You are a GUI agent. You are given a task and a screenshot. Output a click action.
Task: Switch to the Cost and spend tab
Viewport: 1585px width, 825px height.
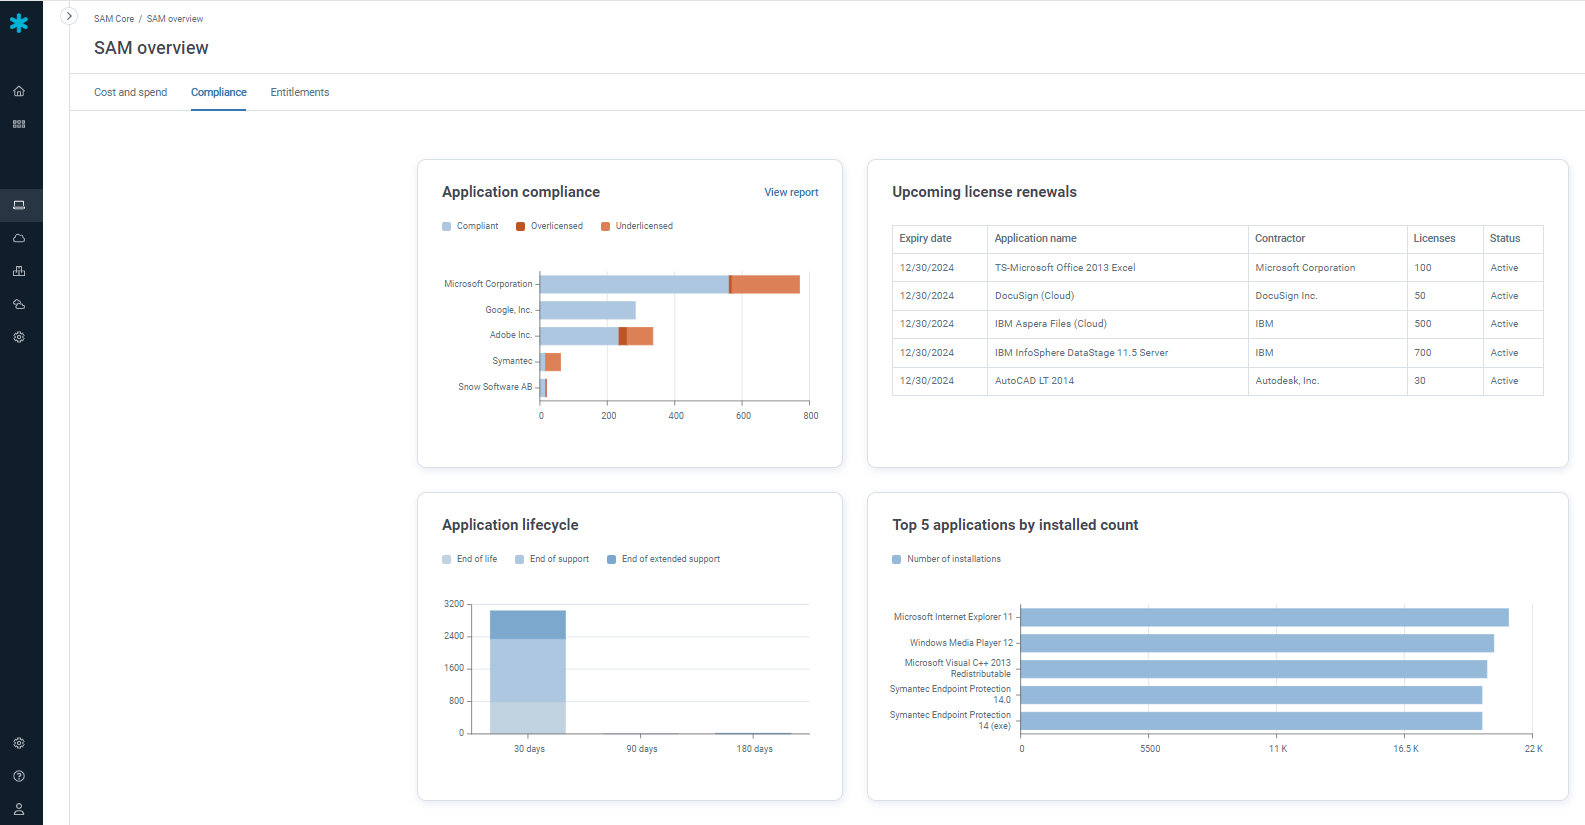(130, 92)
